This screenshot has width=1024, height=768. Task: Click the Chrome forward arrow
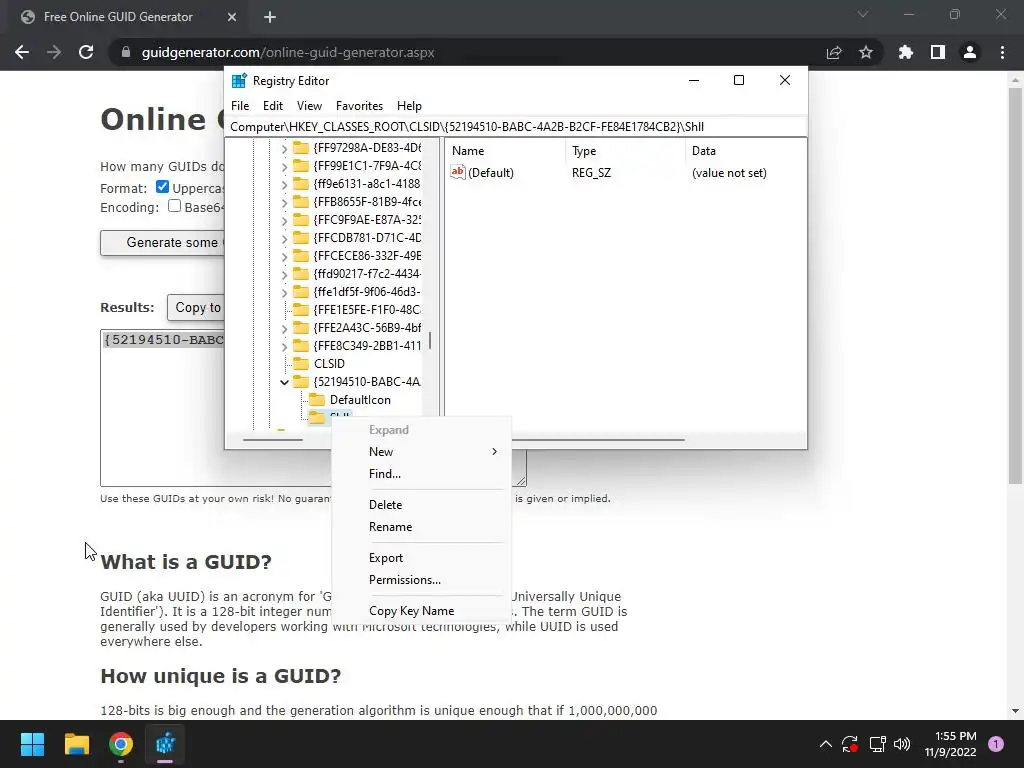click(x=54, y=52)
